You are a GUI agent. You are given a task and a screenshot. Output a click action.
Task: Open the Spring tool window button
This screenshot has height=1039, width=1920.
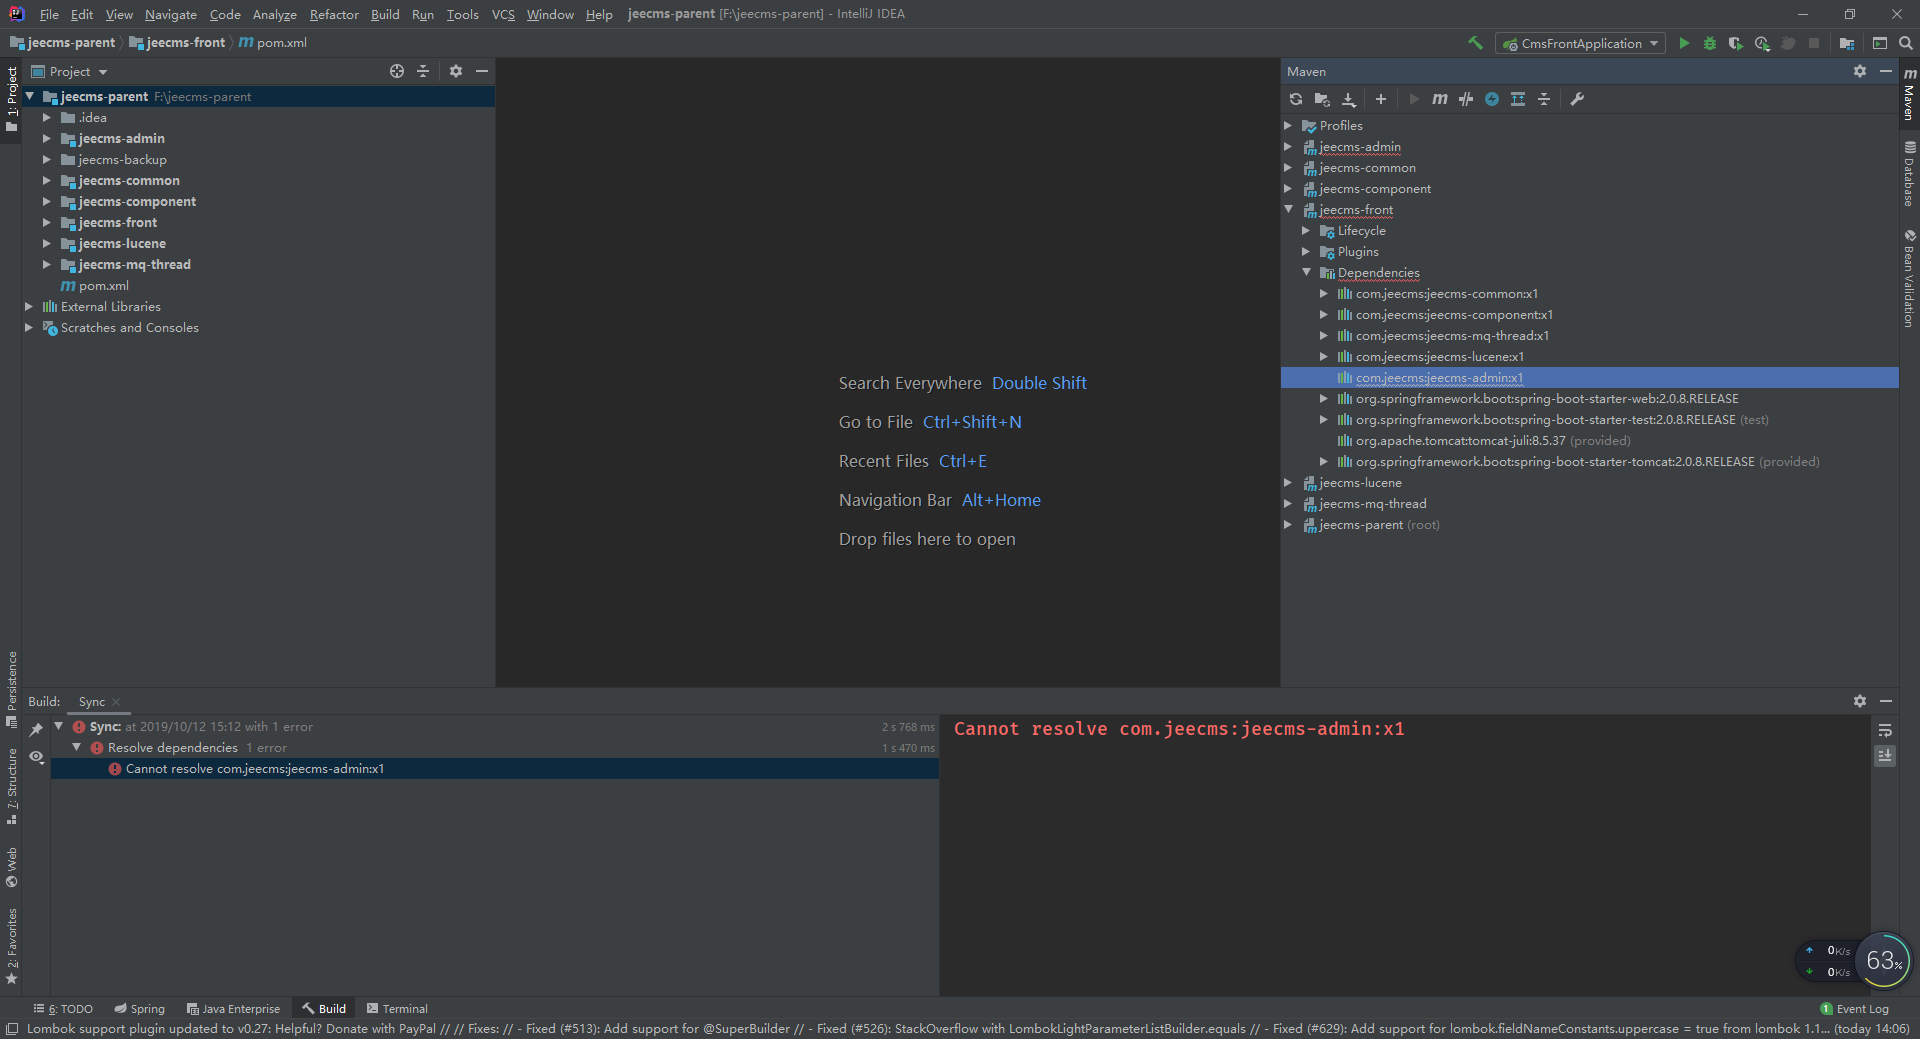tap(139, 1009)
